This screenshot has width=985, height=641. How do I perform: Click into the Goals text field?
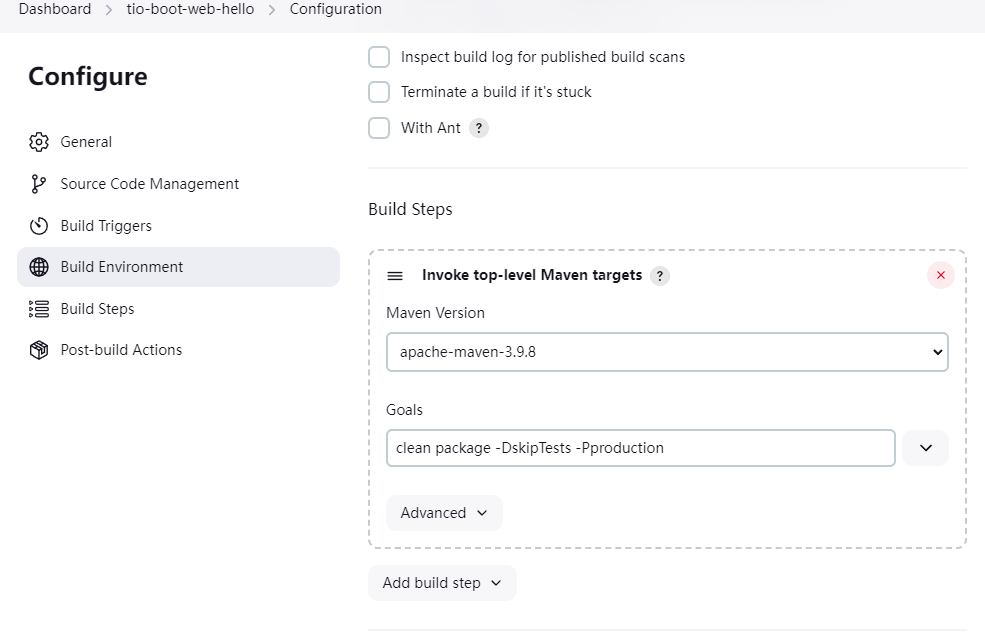[x=640, y=448]
